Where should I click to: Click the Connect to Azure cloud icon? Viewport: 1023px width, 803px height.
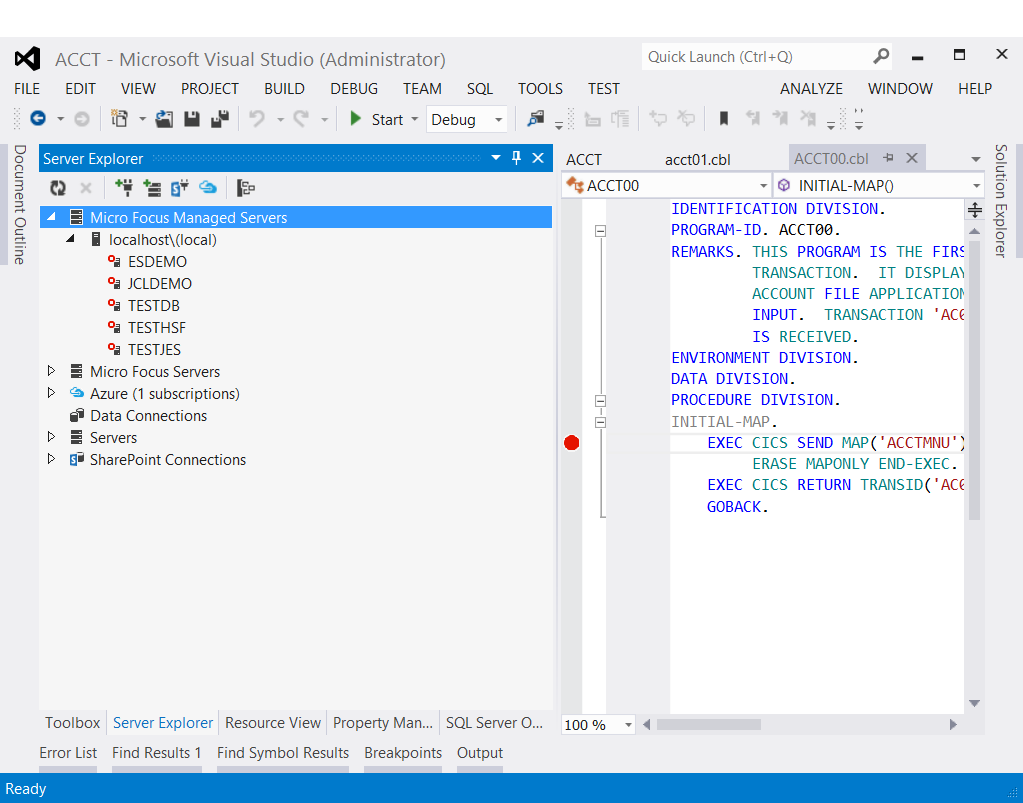(x=208, y=187)
